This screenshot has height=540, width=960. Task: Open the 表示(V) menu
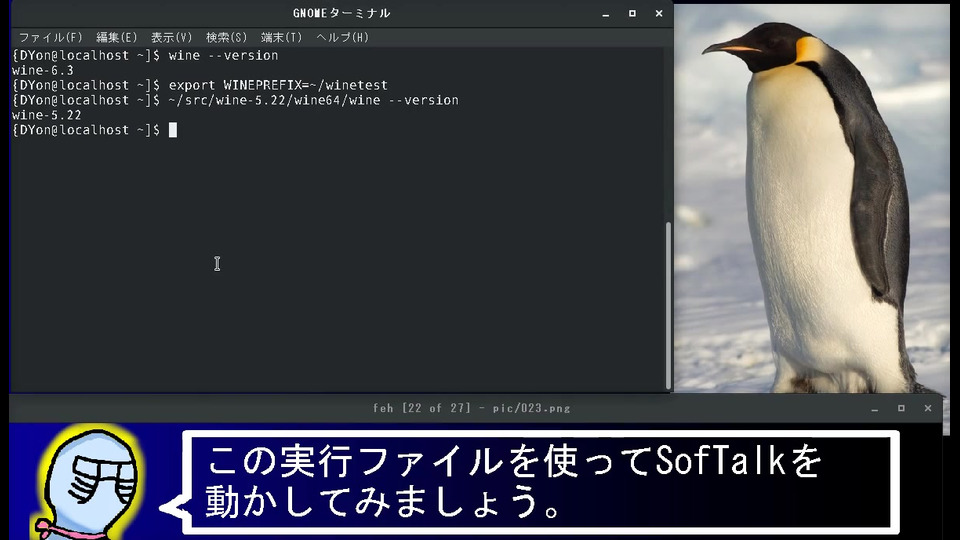(x=171, y=37)
